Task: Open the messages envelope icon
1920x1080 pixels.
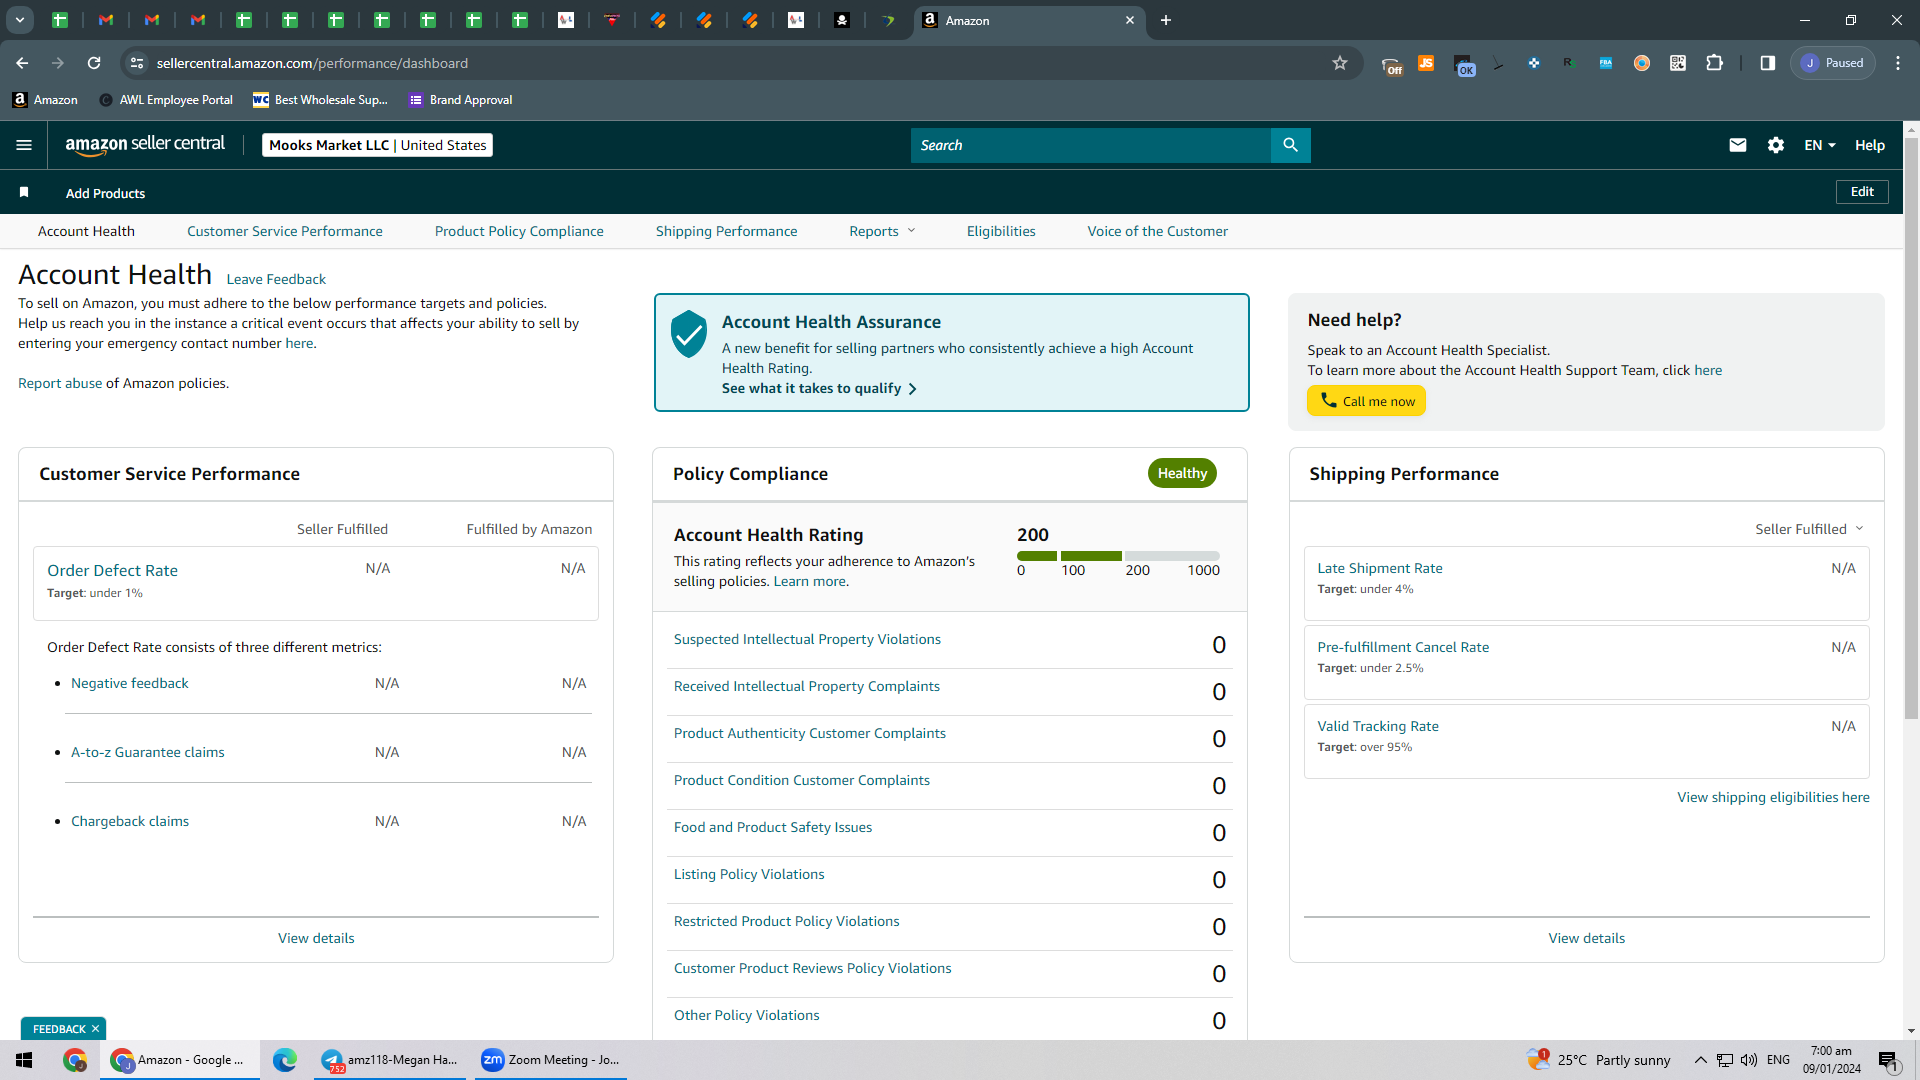Action: 1738,145
